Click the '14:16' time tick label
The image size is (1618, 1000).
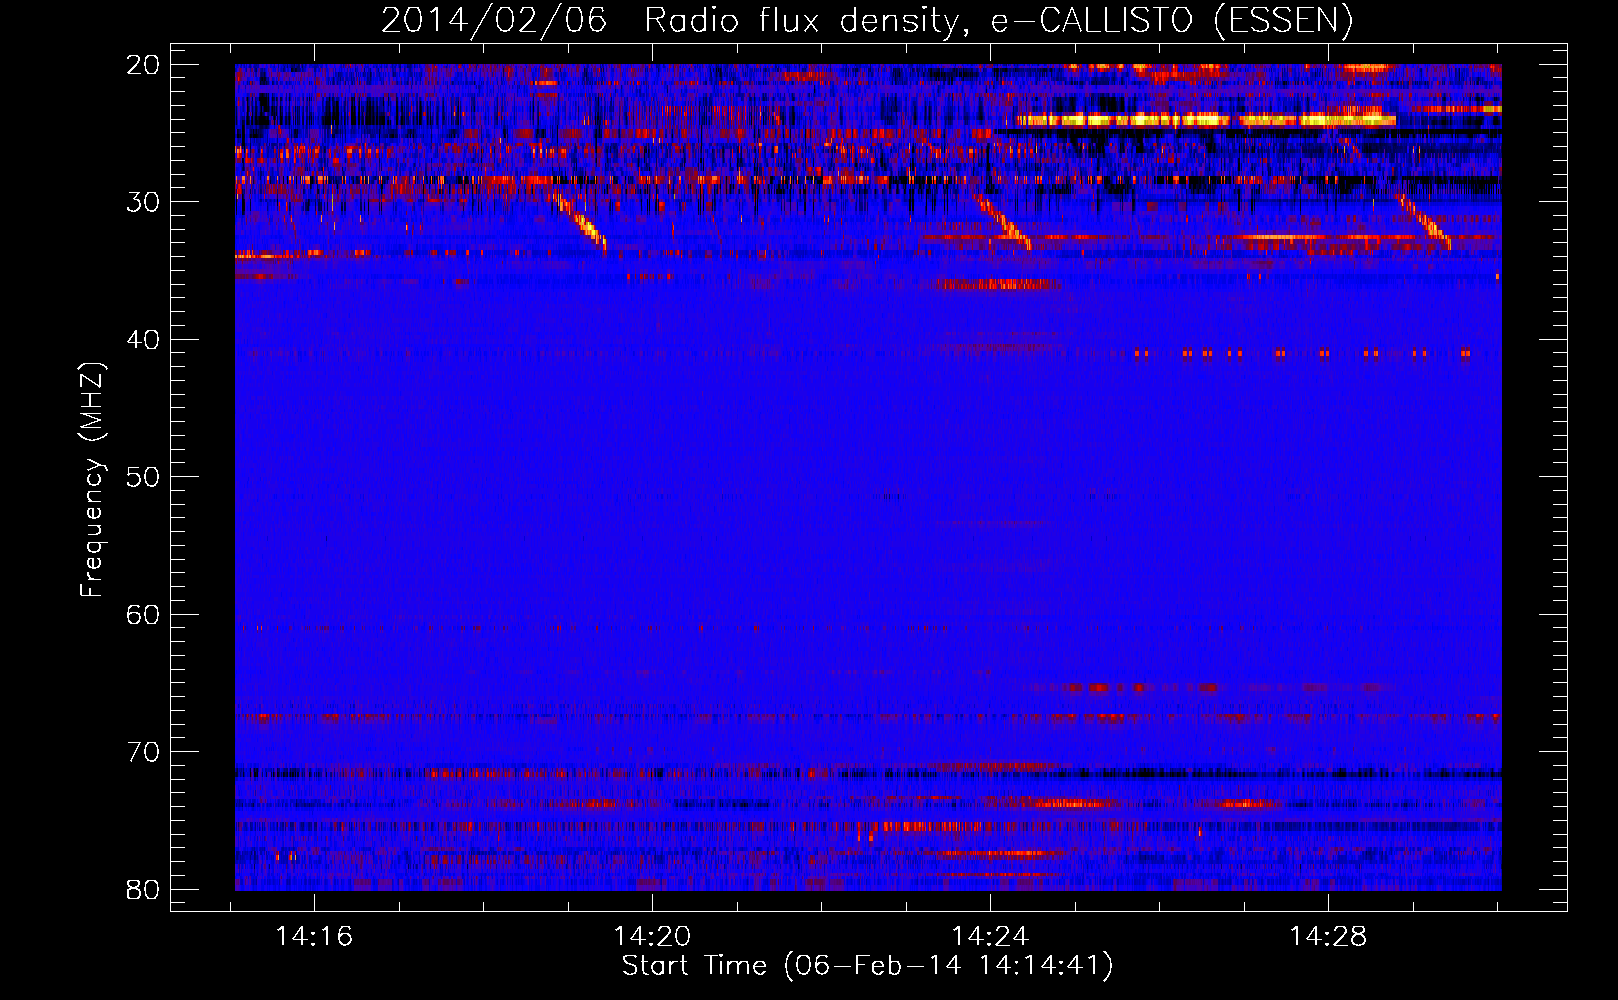(315, 937)
